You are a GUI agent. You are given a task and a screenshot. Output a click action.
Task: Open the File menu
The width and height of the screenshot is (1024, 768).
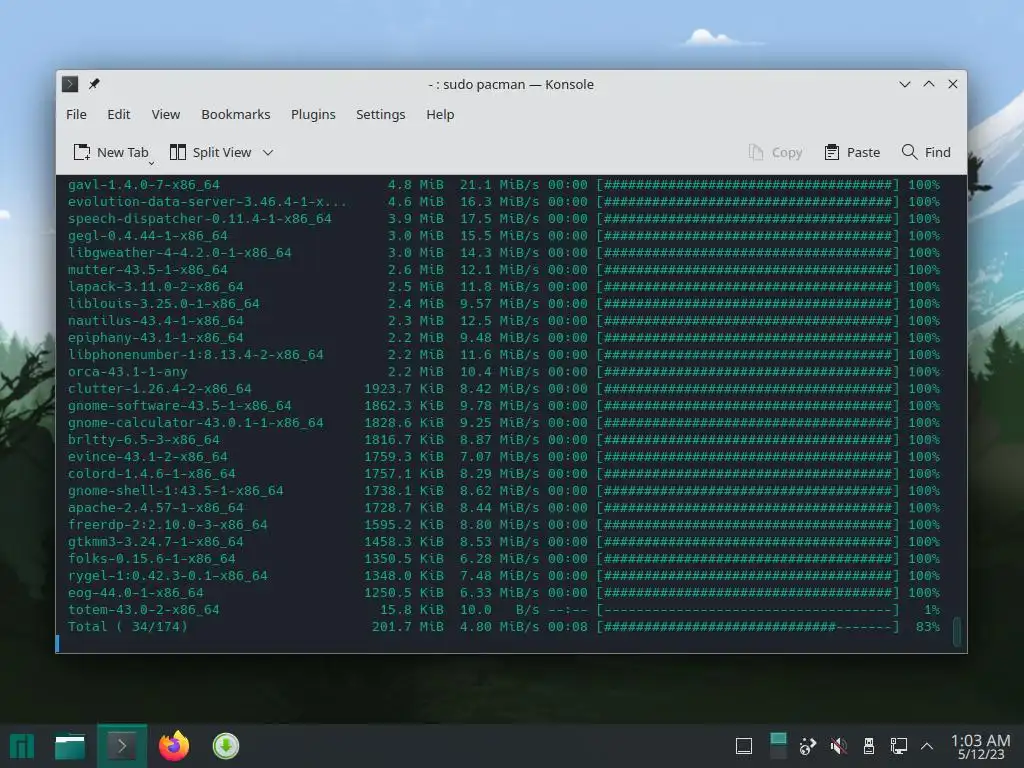pos(76,114)
